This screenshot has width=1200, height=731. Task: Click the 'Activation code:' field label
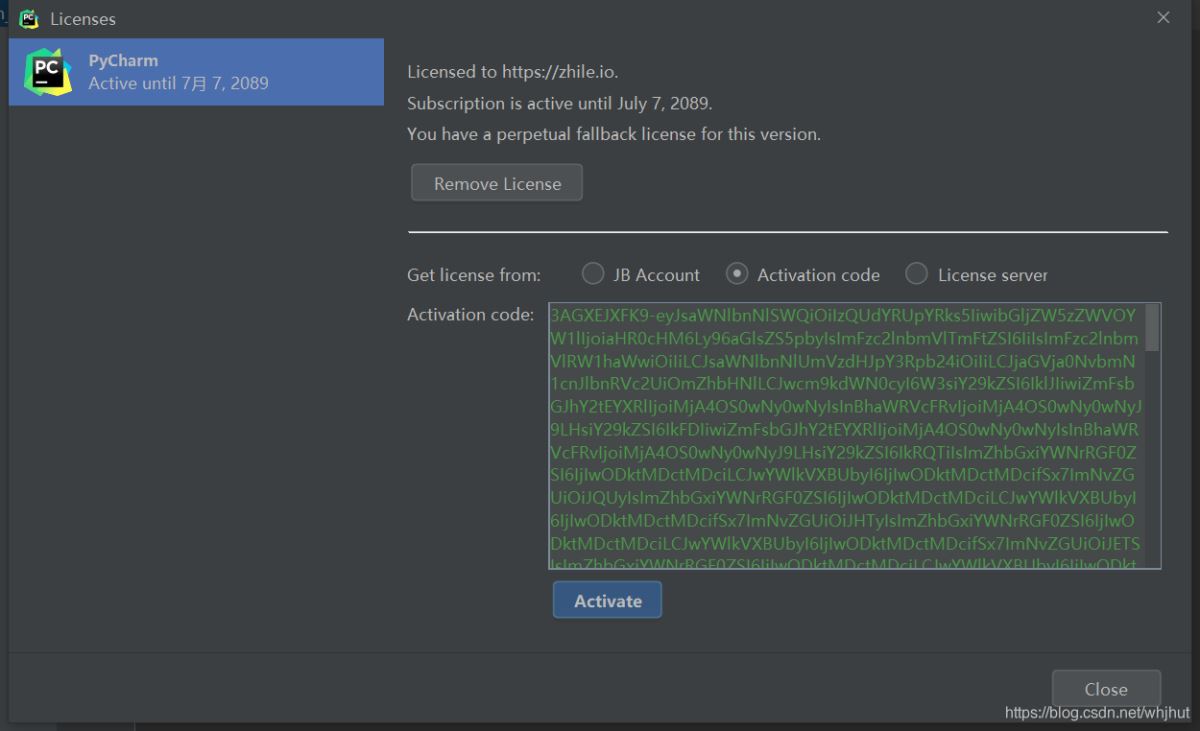470,315
